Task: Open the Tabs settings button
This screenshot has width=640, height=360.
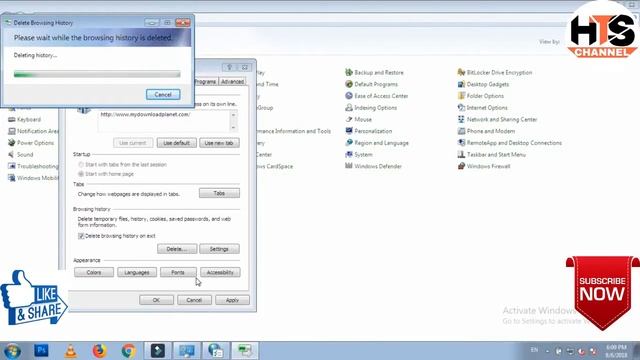Action: (219, 193)
